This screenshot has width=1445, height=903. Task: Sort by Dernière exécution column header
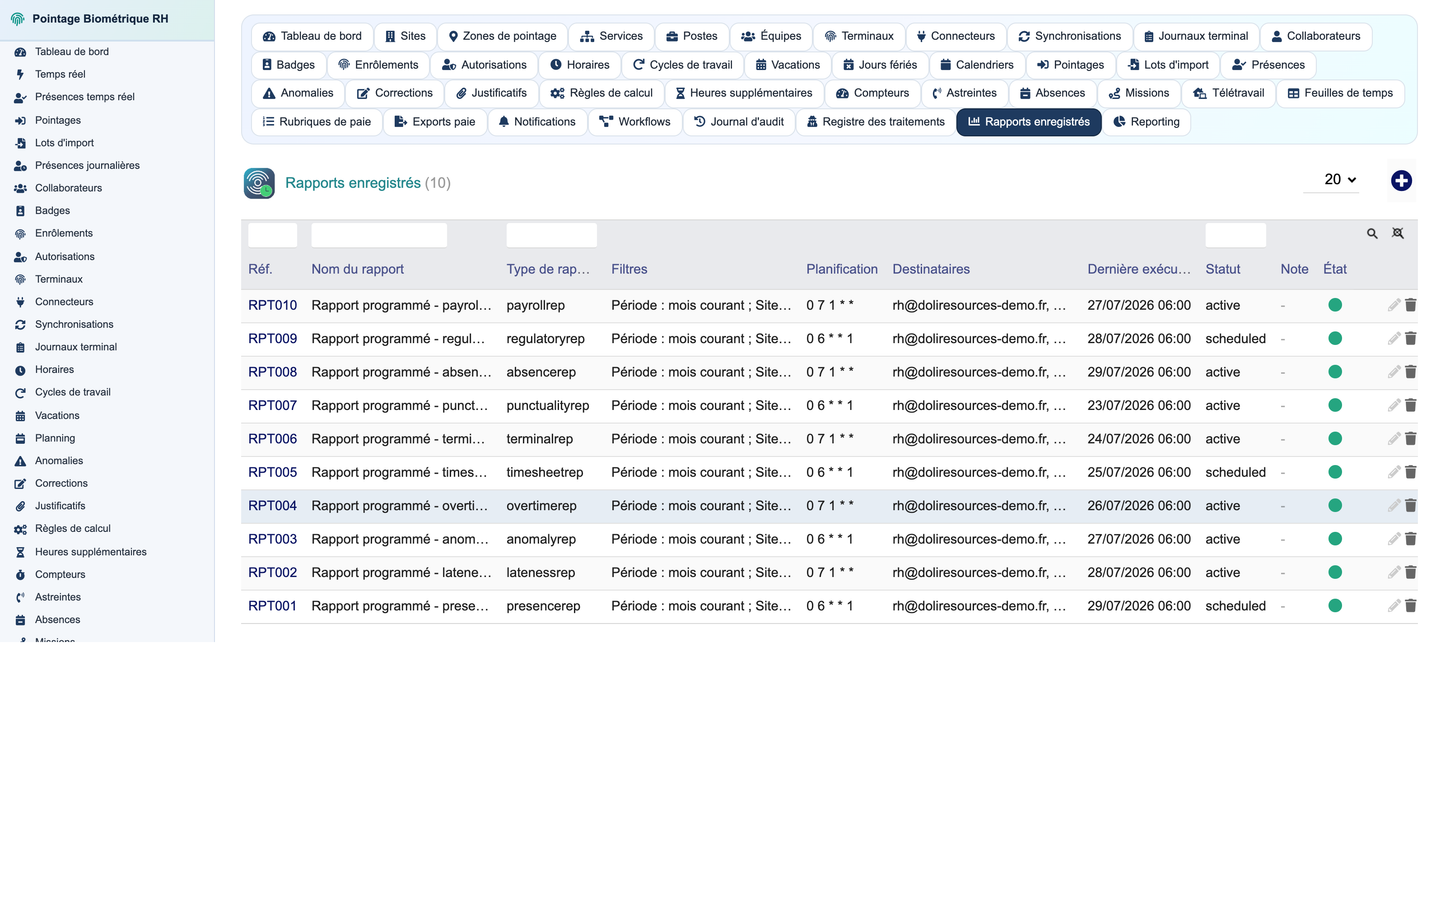pyautogui.click(x=1139, y=269)
